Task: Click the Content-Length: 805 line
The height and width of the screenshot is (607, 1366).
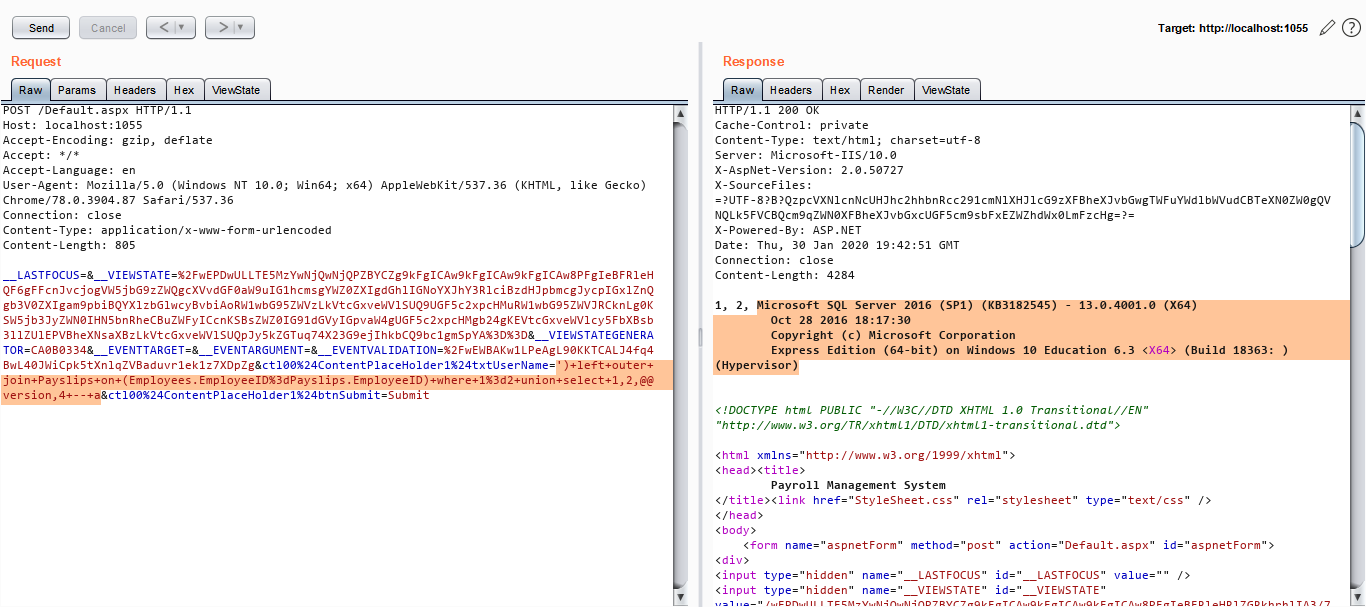Action: [x=69, y=245]
